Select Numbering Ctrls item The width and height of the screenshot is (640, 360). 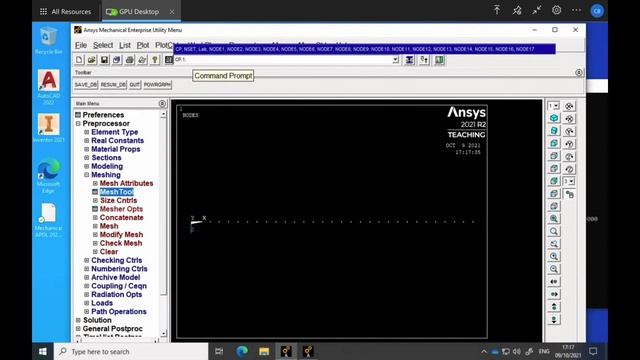pyautogui.click(x=119, y=269)
